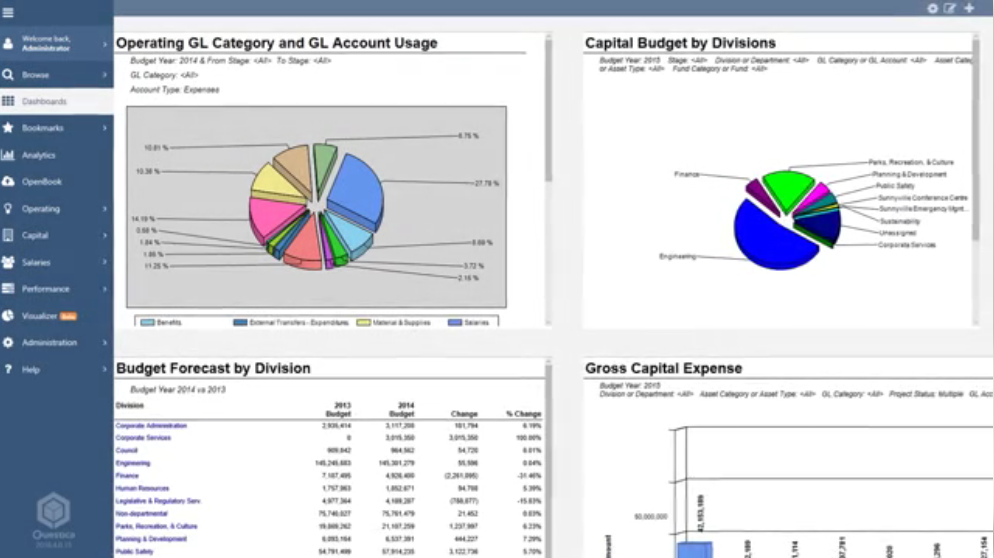Expand the Operating submenu arrow
The height and width of the screenshot is (558, 994).
point(105,209)
